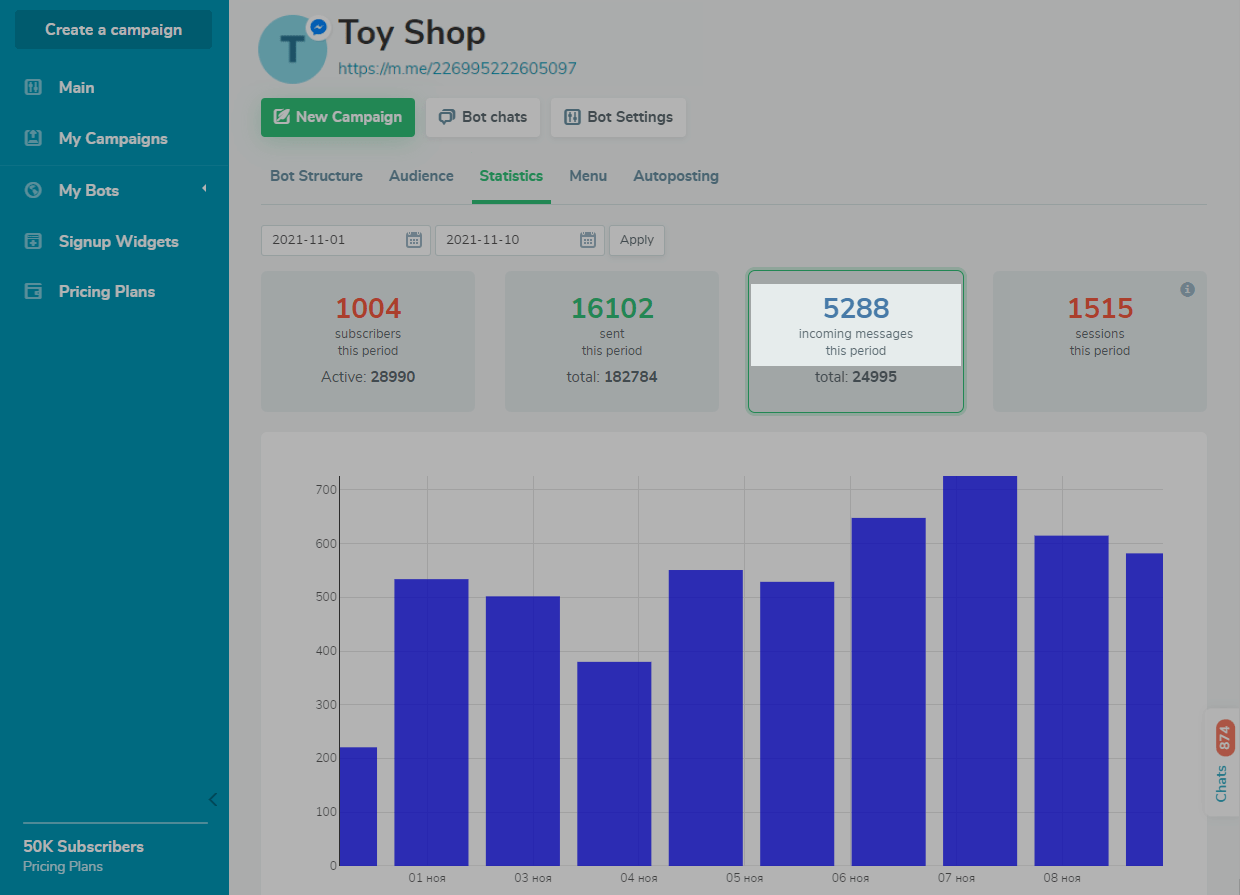This screenshot has height=895, width=1240.
Task: Expand the My Bots submenu arrow
Action: coord(204,188)
